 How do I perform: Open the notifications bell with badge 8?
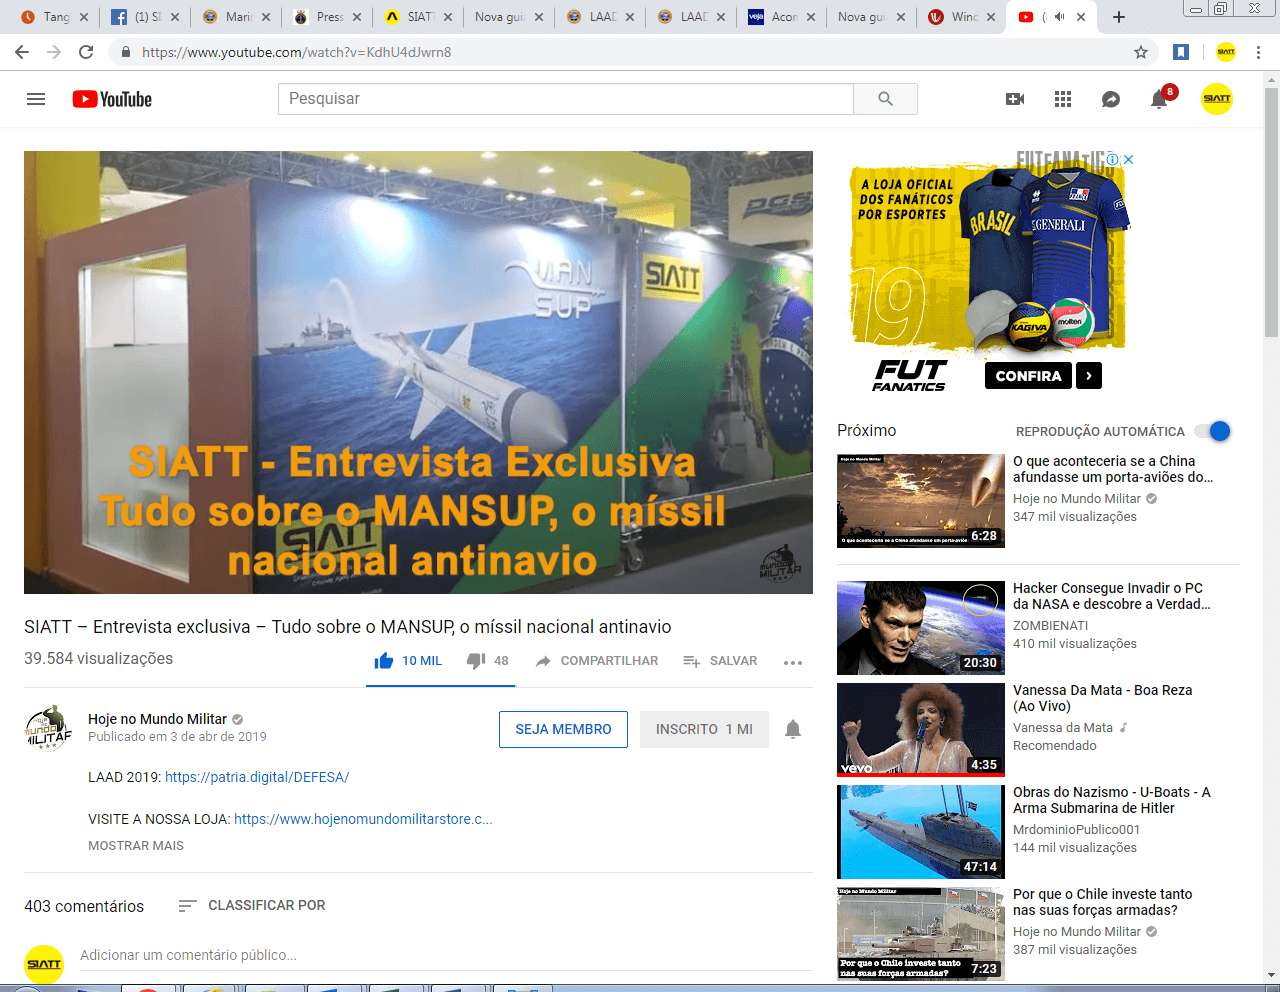[1160, 98]
